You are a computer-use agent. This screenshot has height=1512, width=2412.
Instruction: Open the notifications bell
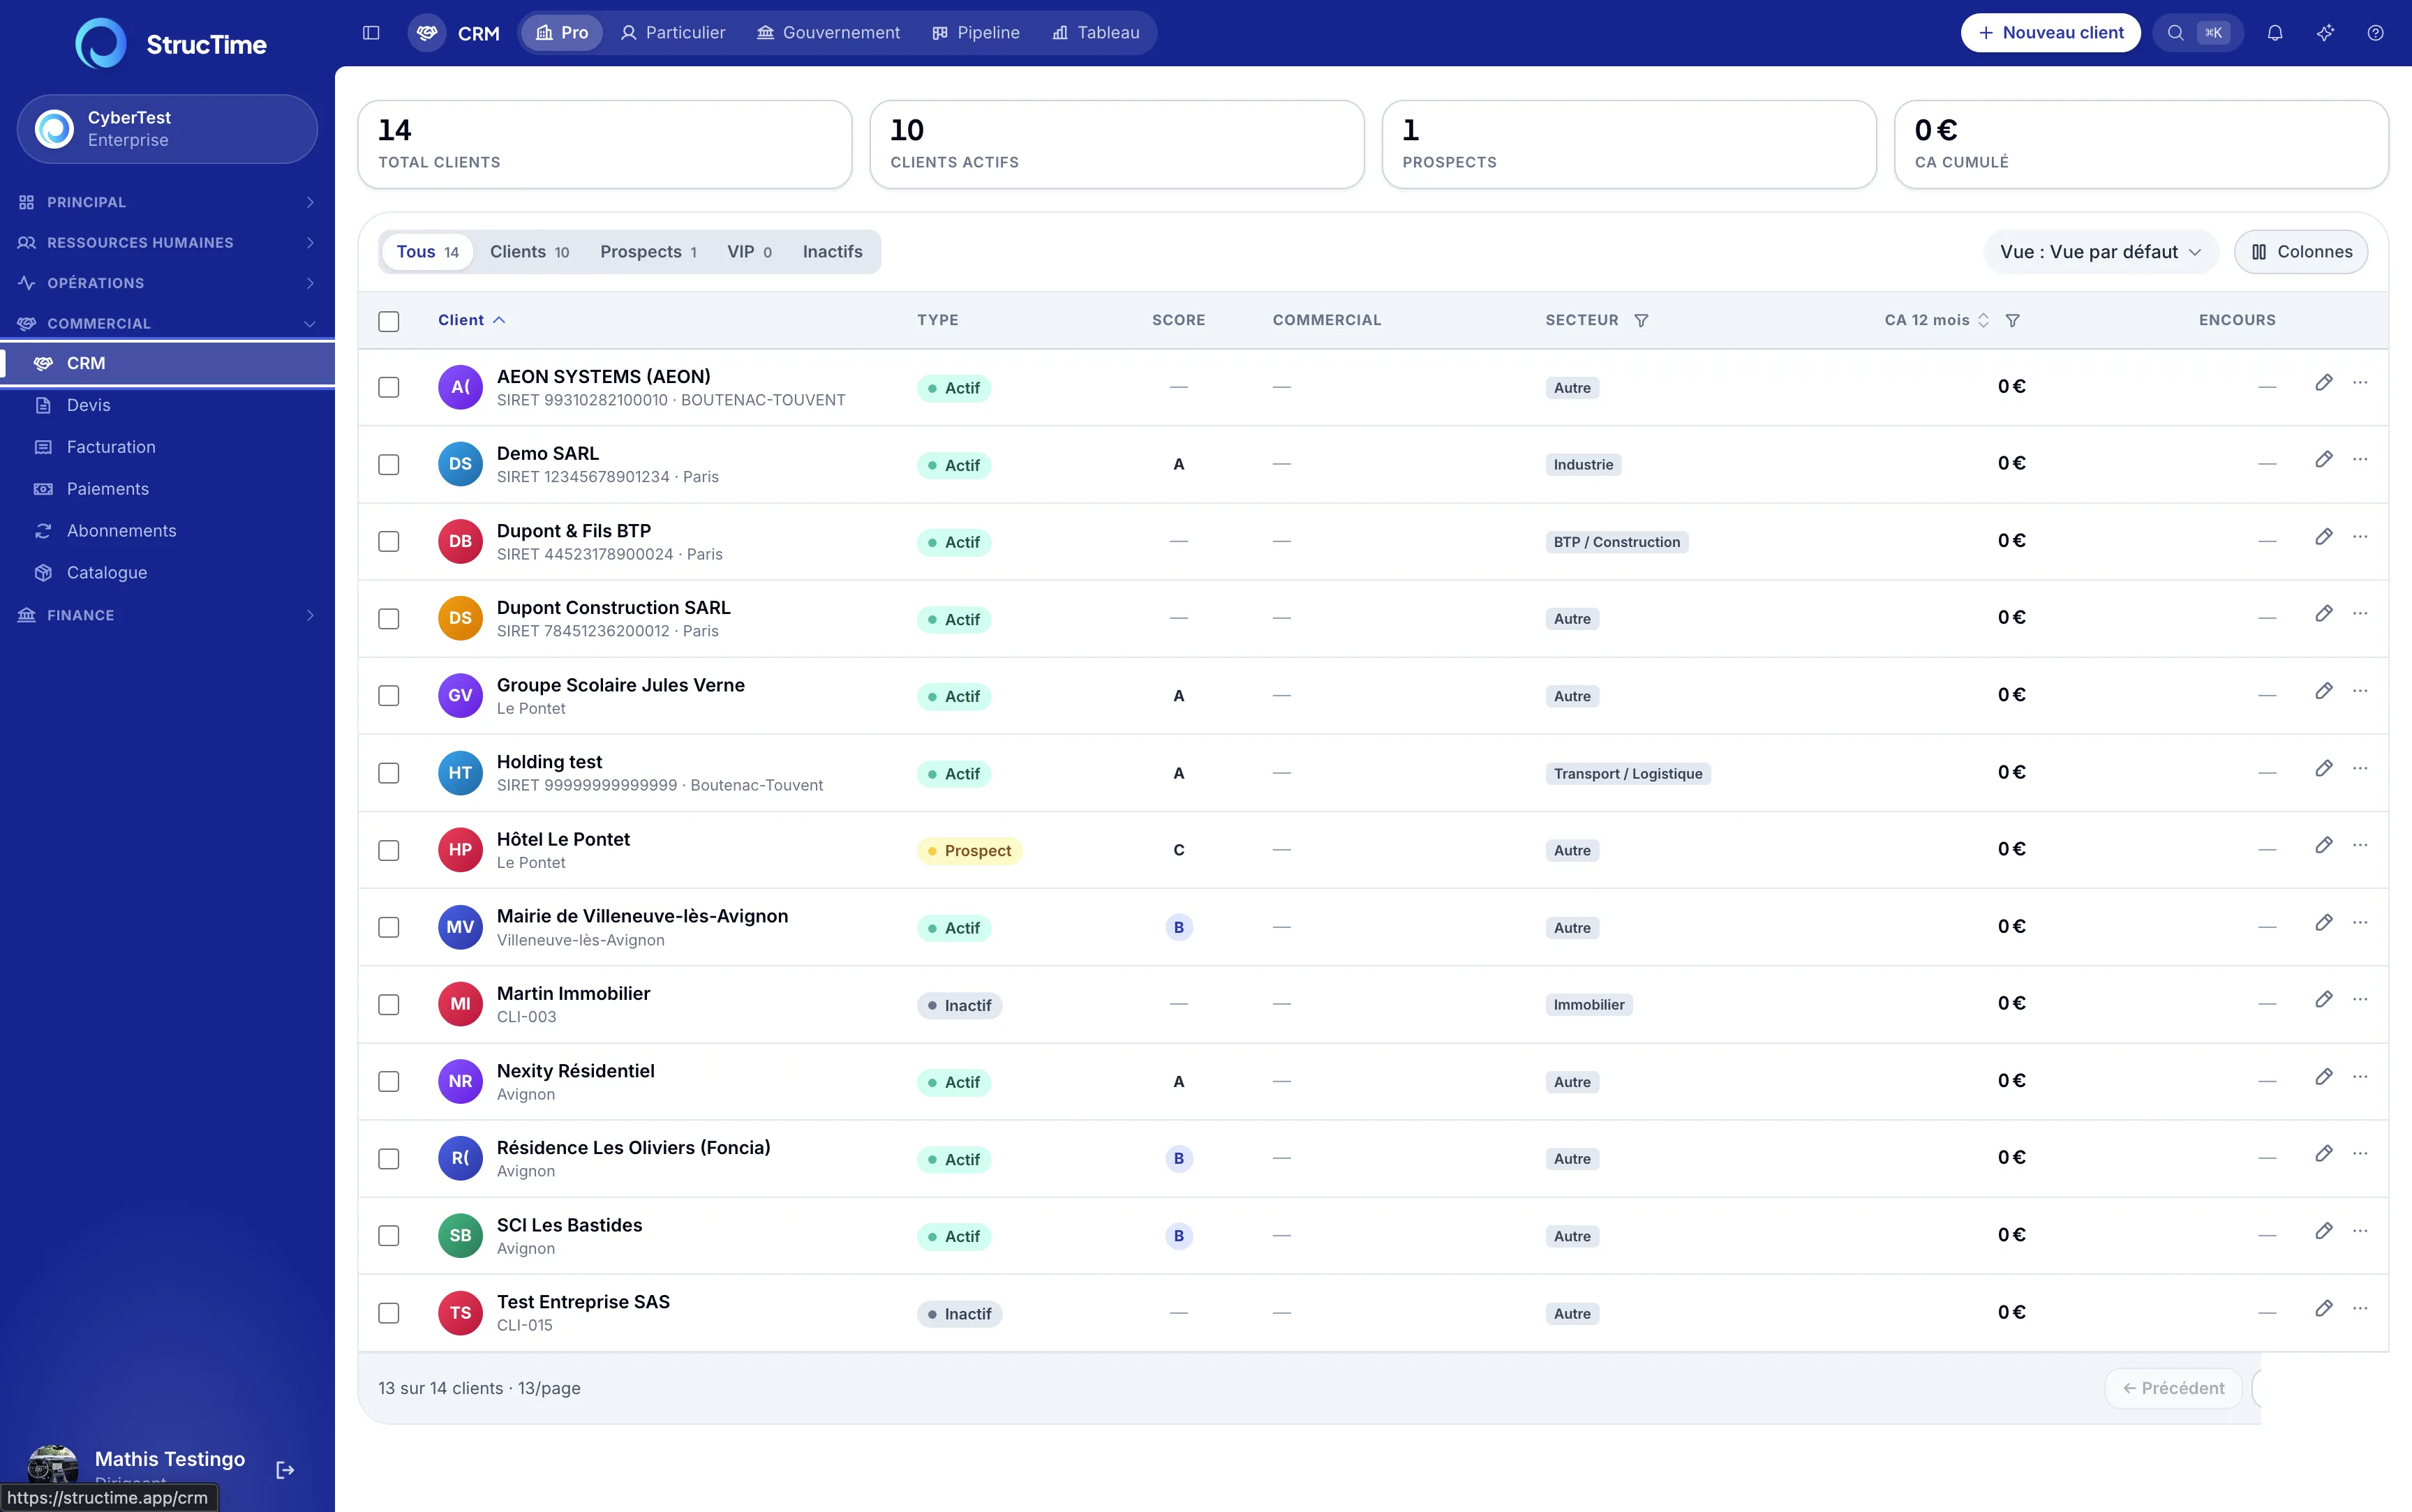coord(2275,33)
